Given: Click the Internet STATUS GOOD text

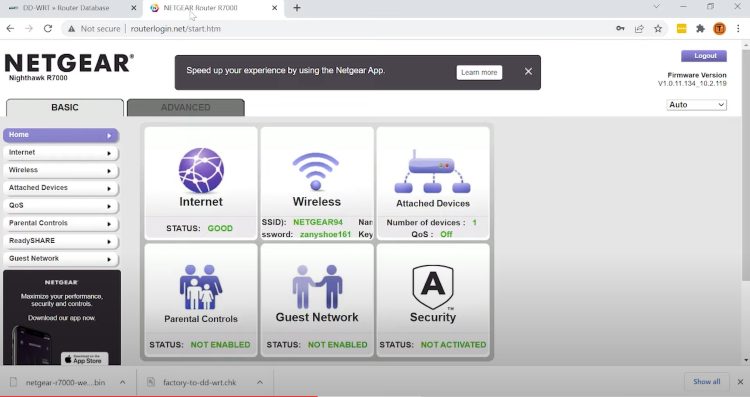Looking at the screenshot, I should click(x=199, y=228).
